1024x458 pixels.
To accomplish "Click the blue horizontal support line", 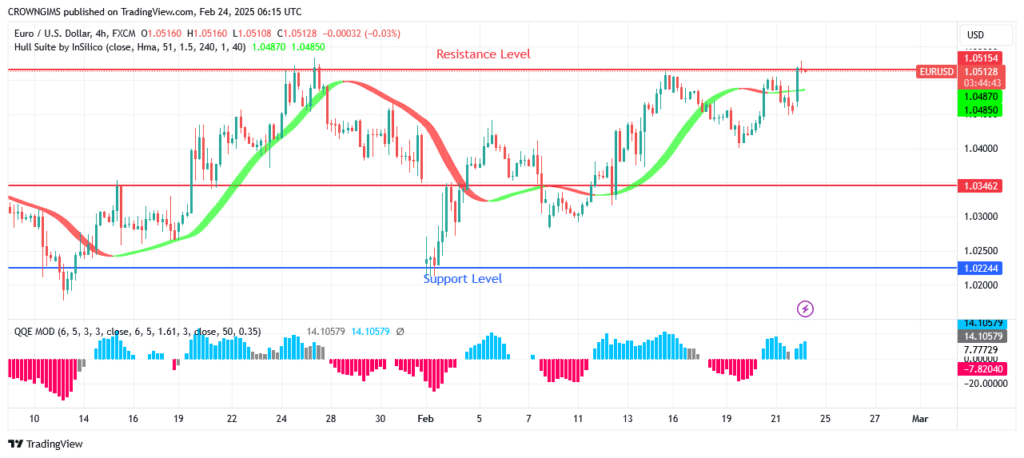I will coord(482,267).
